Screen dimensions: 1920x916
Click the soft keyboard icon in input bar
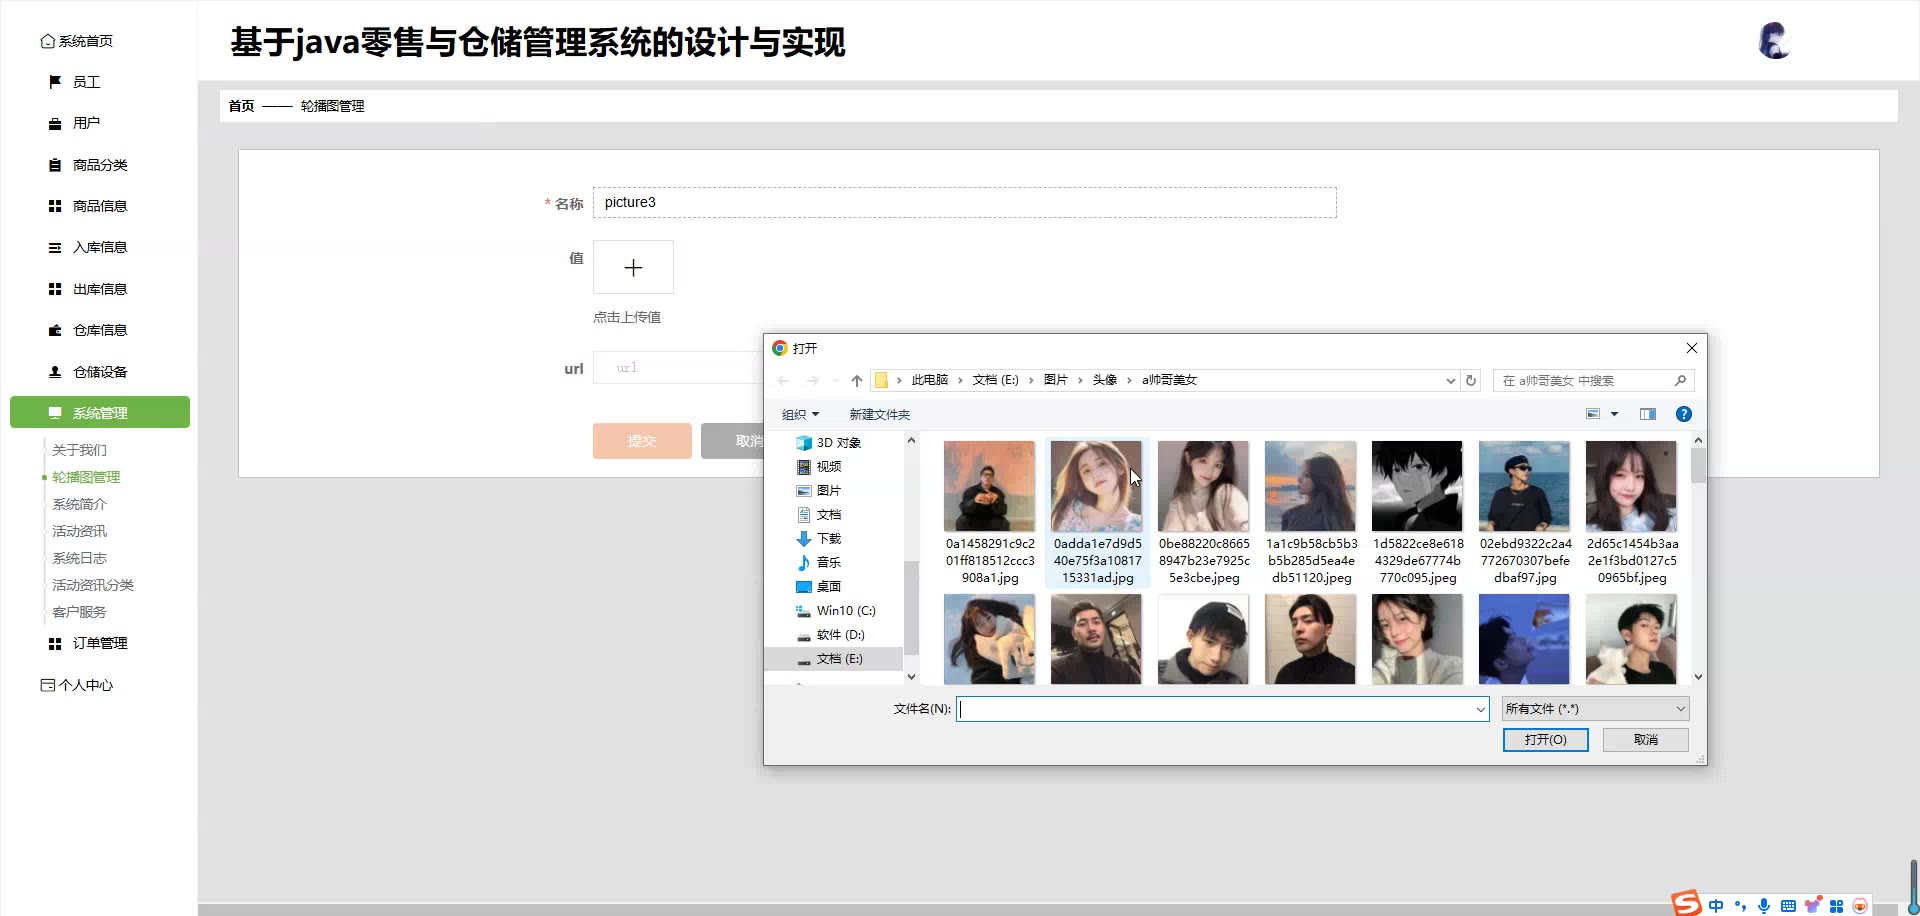[1788, 906]
